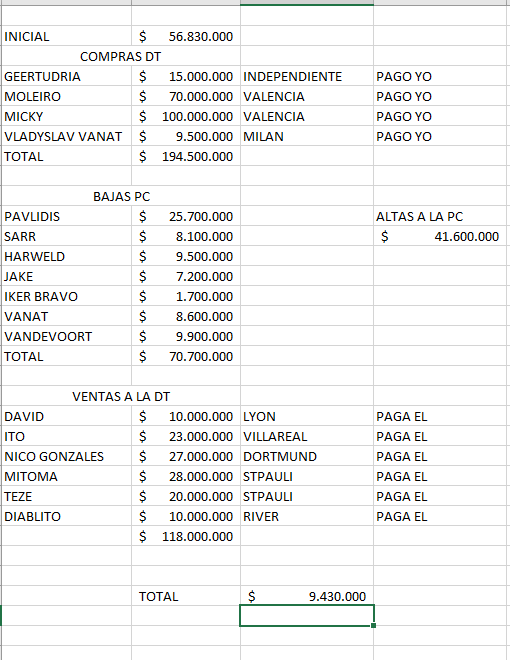Select the INICIAL label cell
This screenshot has width=510, height=660.
[66, 36]
